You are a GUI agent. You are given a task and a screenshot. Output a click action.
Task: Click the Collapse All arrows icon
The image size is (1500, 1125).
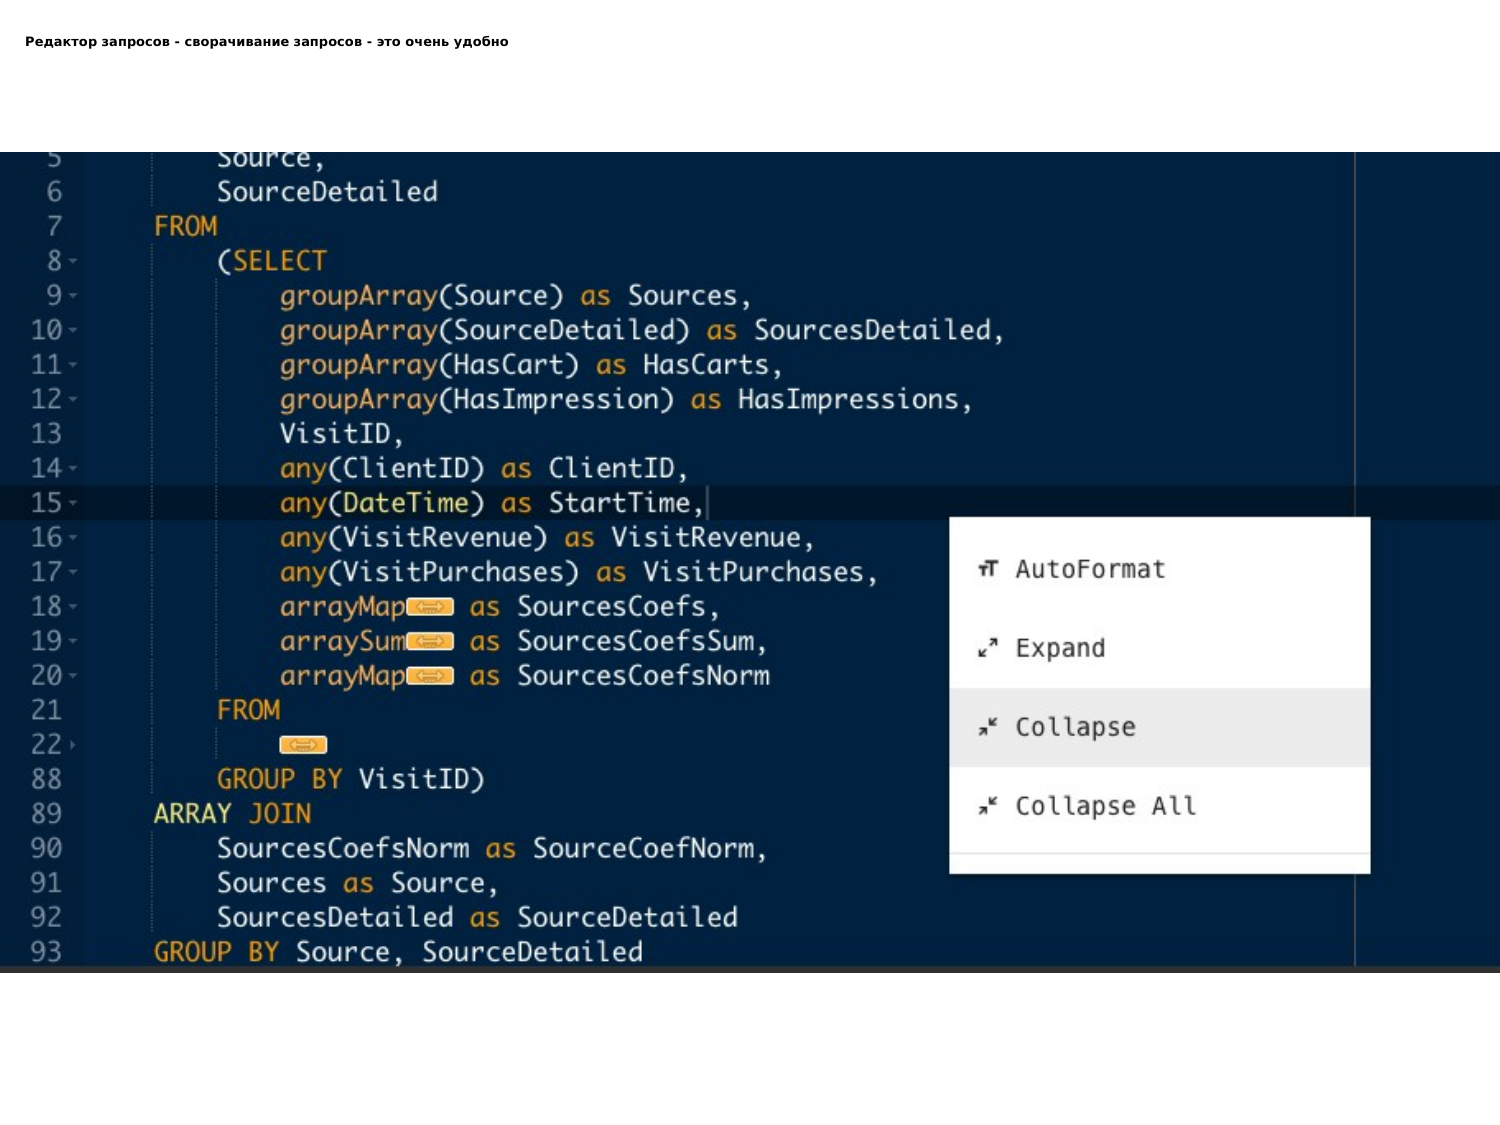click(988, 806)
